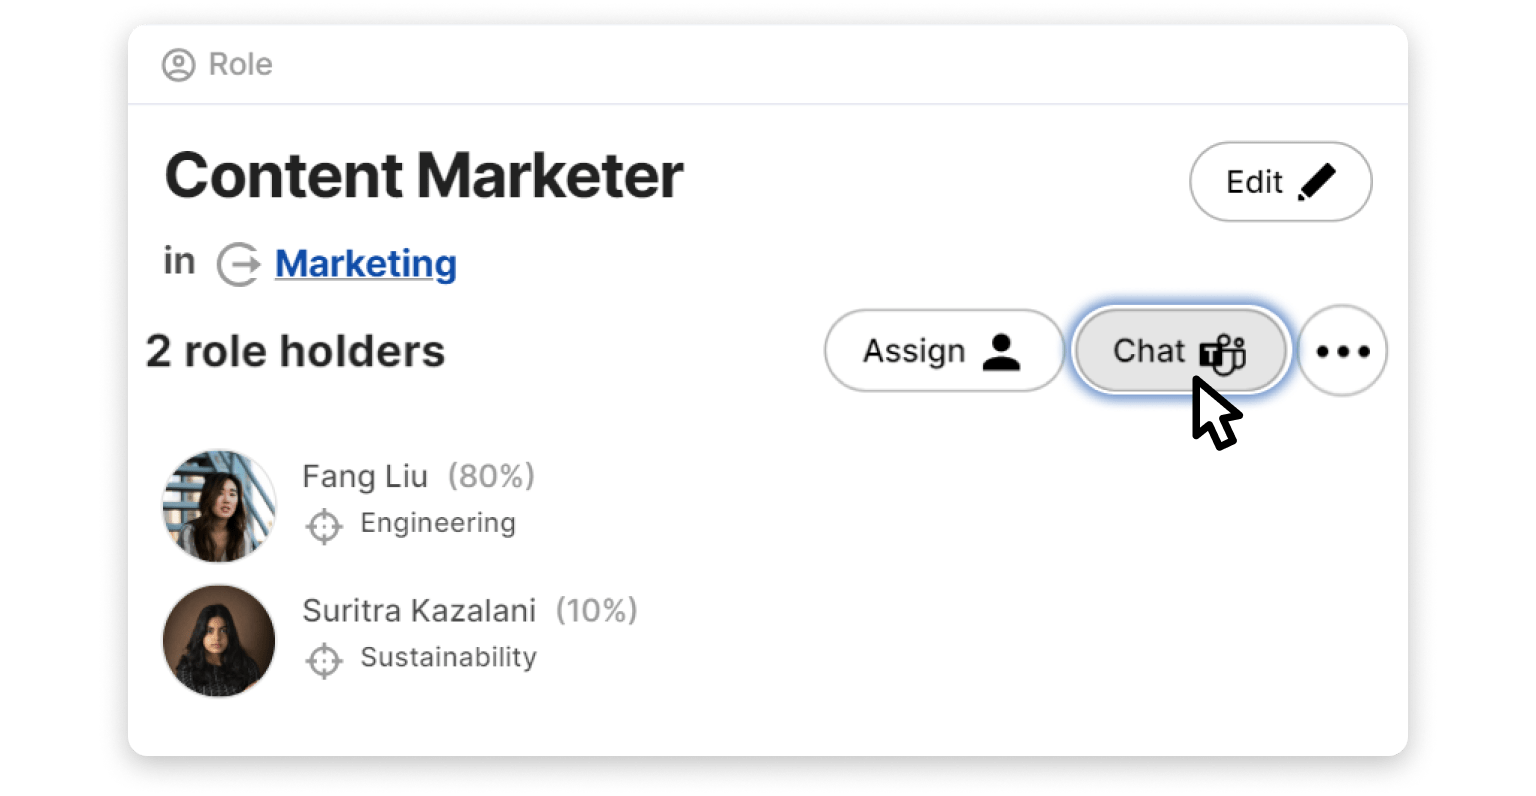The height and width of the screenshot is (796, 1536).
Task: Click the Engineering circle label
Action: point(438,523)
